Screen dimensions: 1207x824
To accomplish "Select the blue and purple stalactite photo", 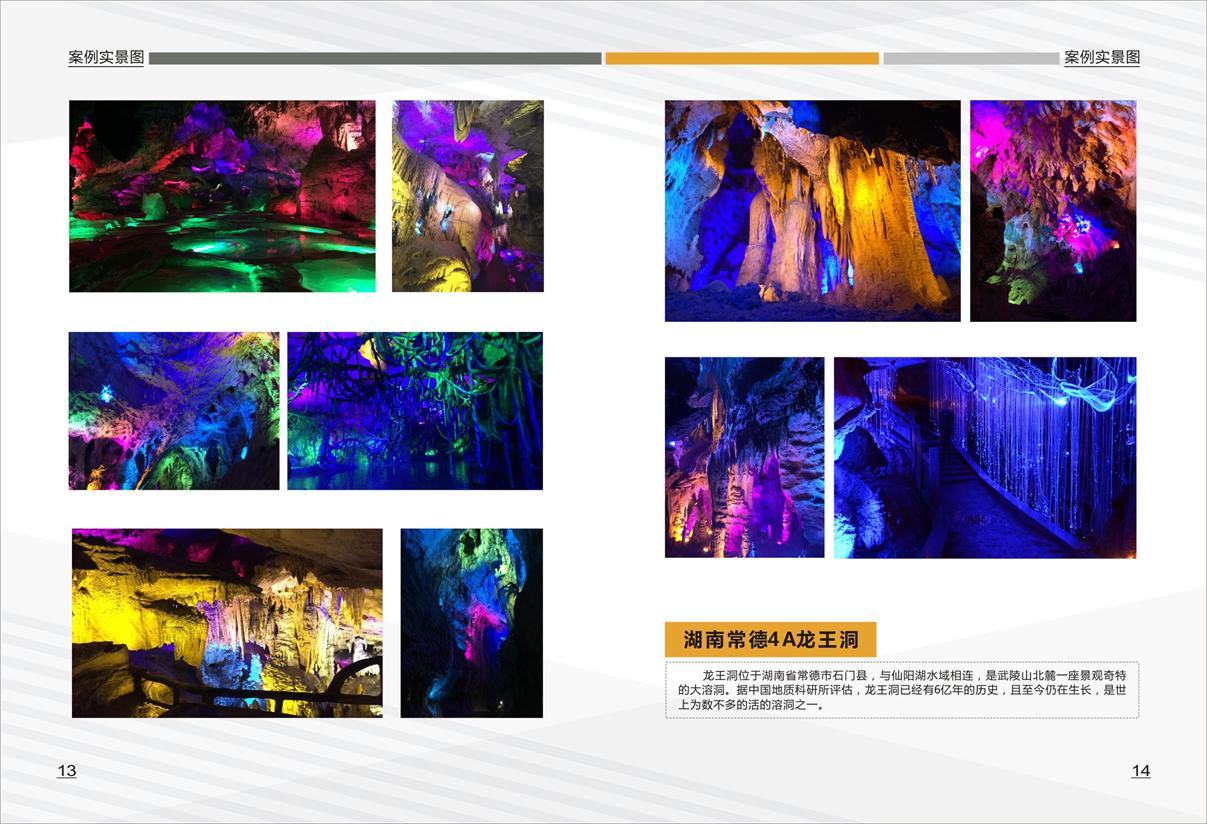I will tap(745, 457).
